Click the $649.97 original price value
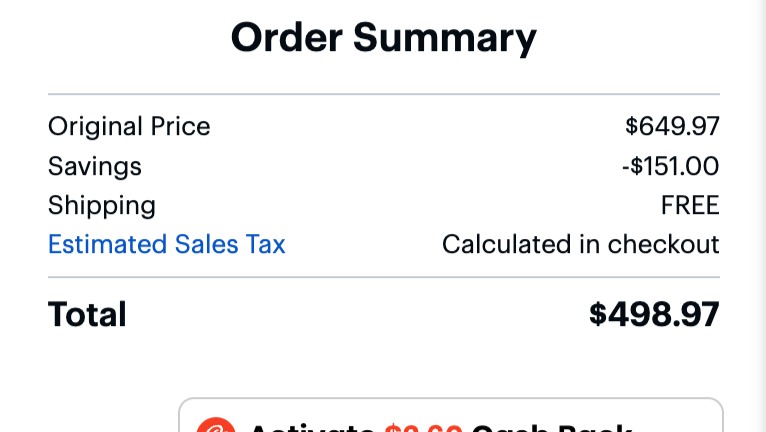The image size is (766, 432). pyautogui.click(x=672, y=126)
